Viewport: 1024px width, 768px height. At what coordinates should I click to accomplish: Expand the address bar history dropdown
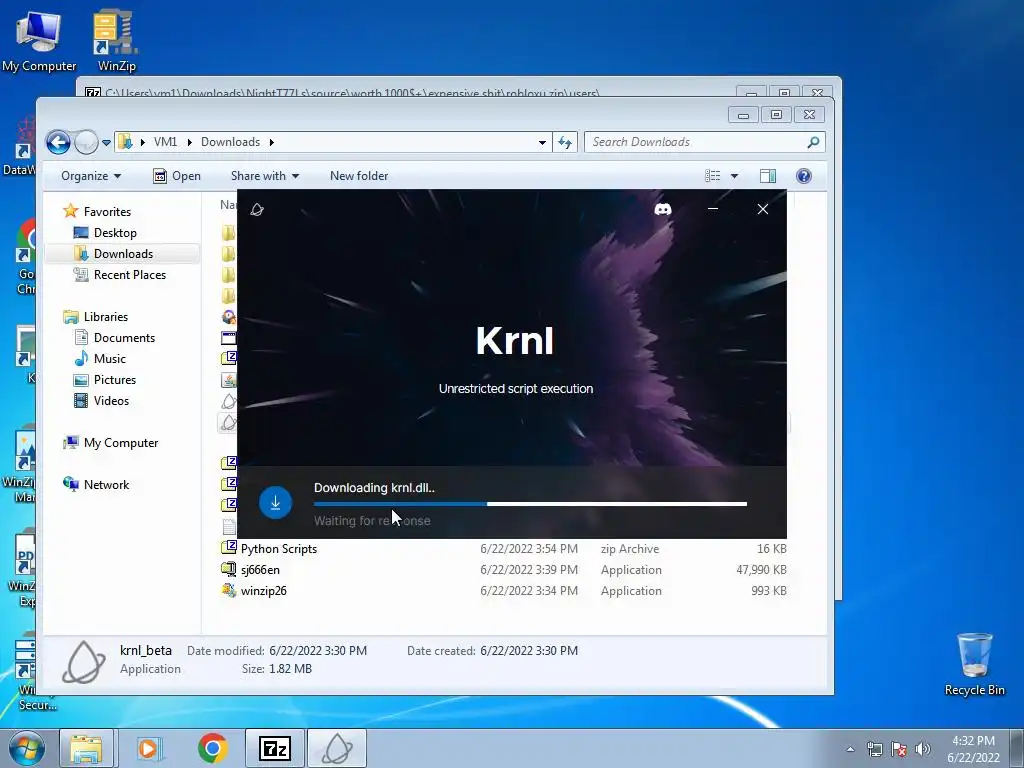point(542,142)
